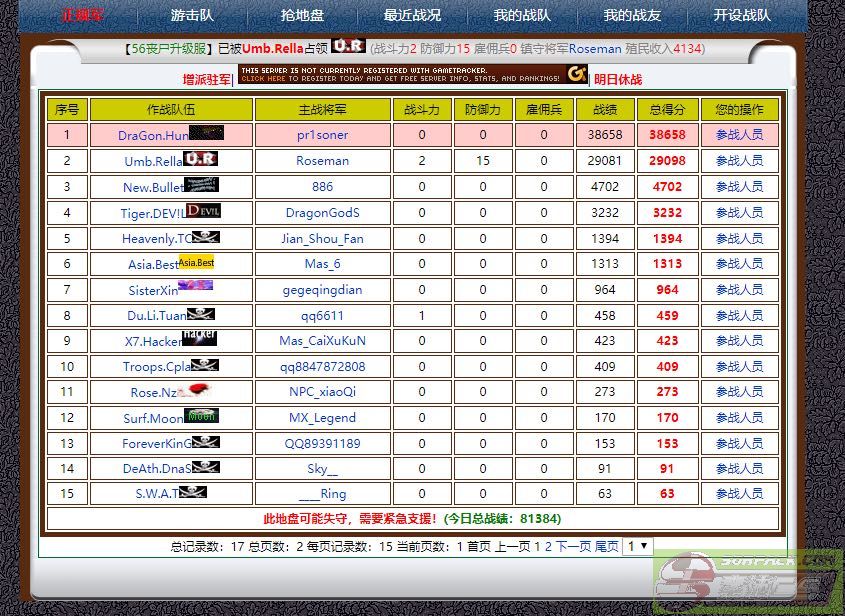Click the 增派驻军 link

pyautogui.click(x=207, y=80)
